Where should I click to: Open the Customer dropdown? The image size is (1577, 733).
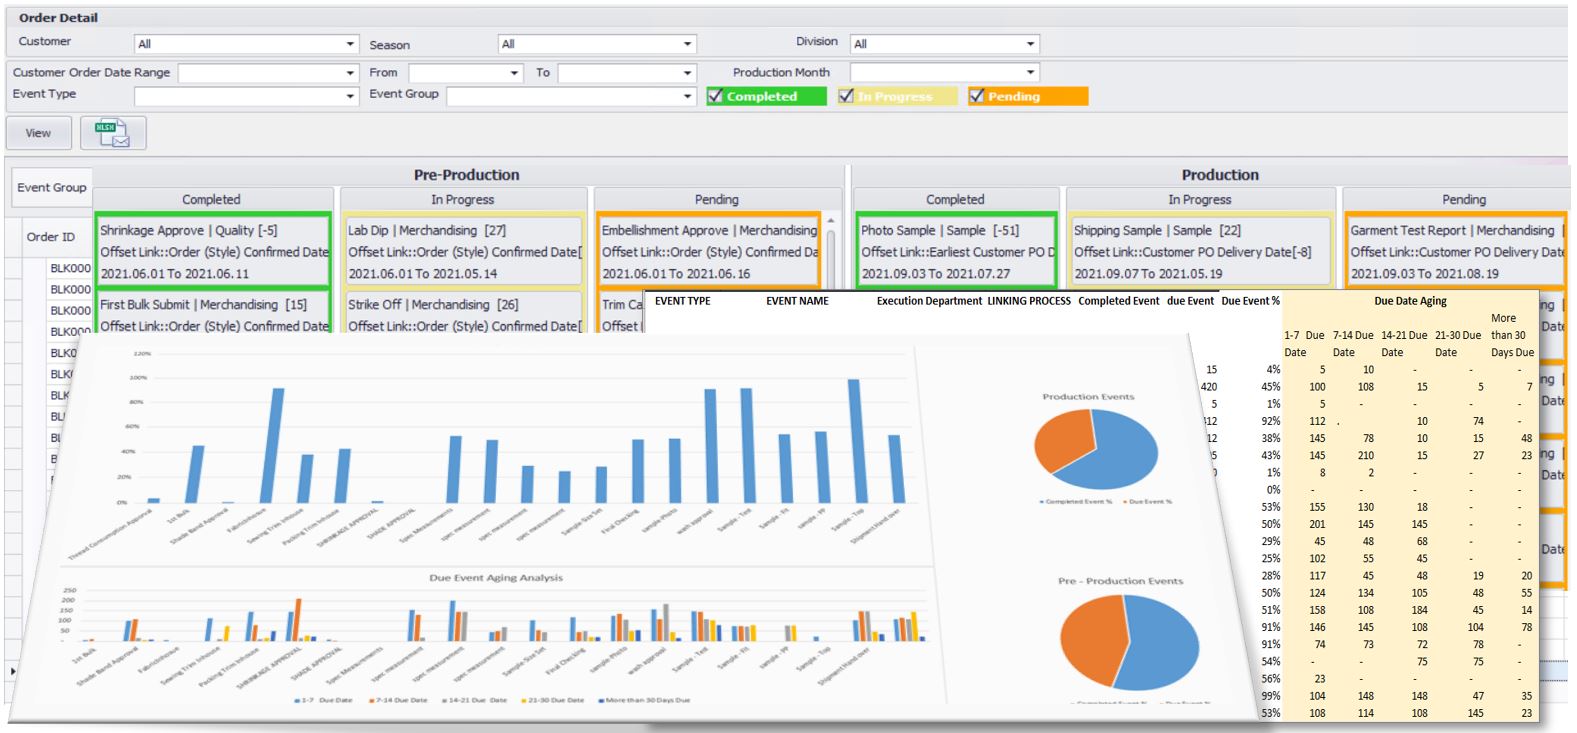tap(350, 44)
